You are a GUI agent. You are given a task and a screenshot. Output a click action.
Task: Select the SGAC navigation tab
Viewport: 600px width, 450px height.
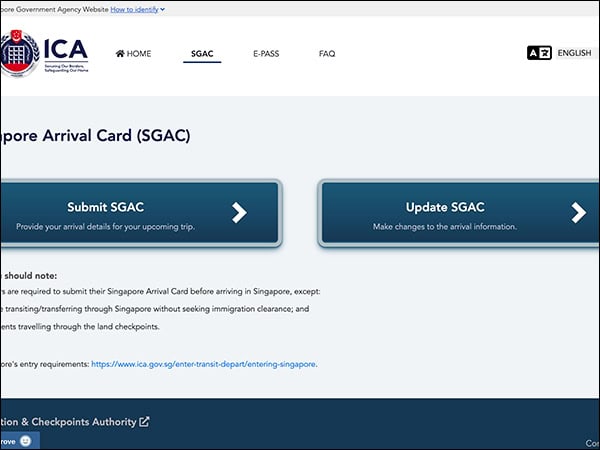pyautogui.click(x=202, y=54)
